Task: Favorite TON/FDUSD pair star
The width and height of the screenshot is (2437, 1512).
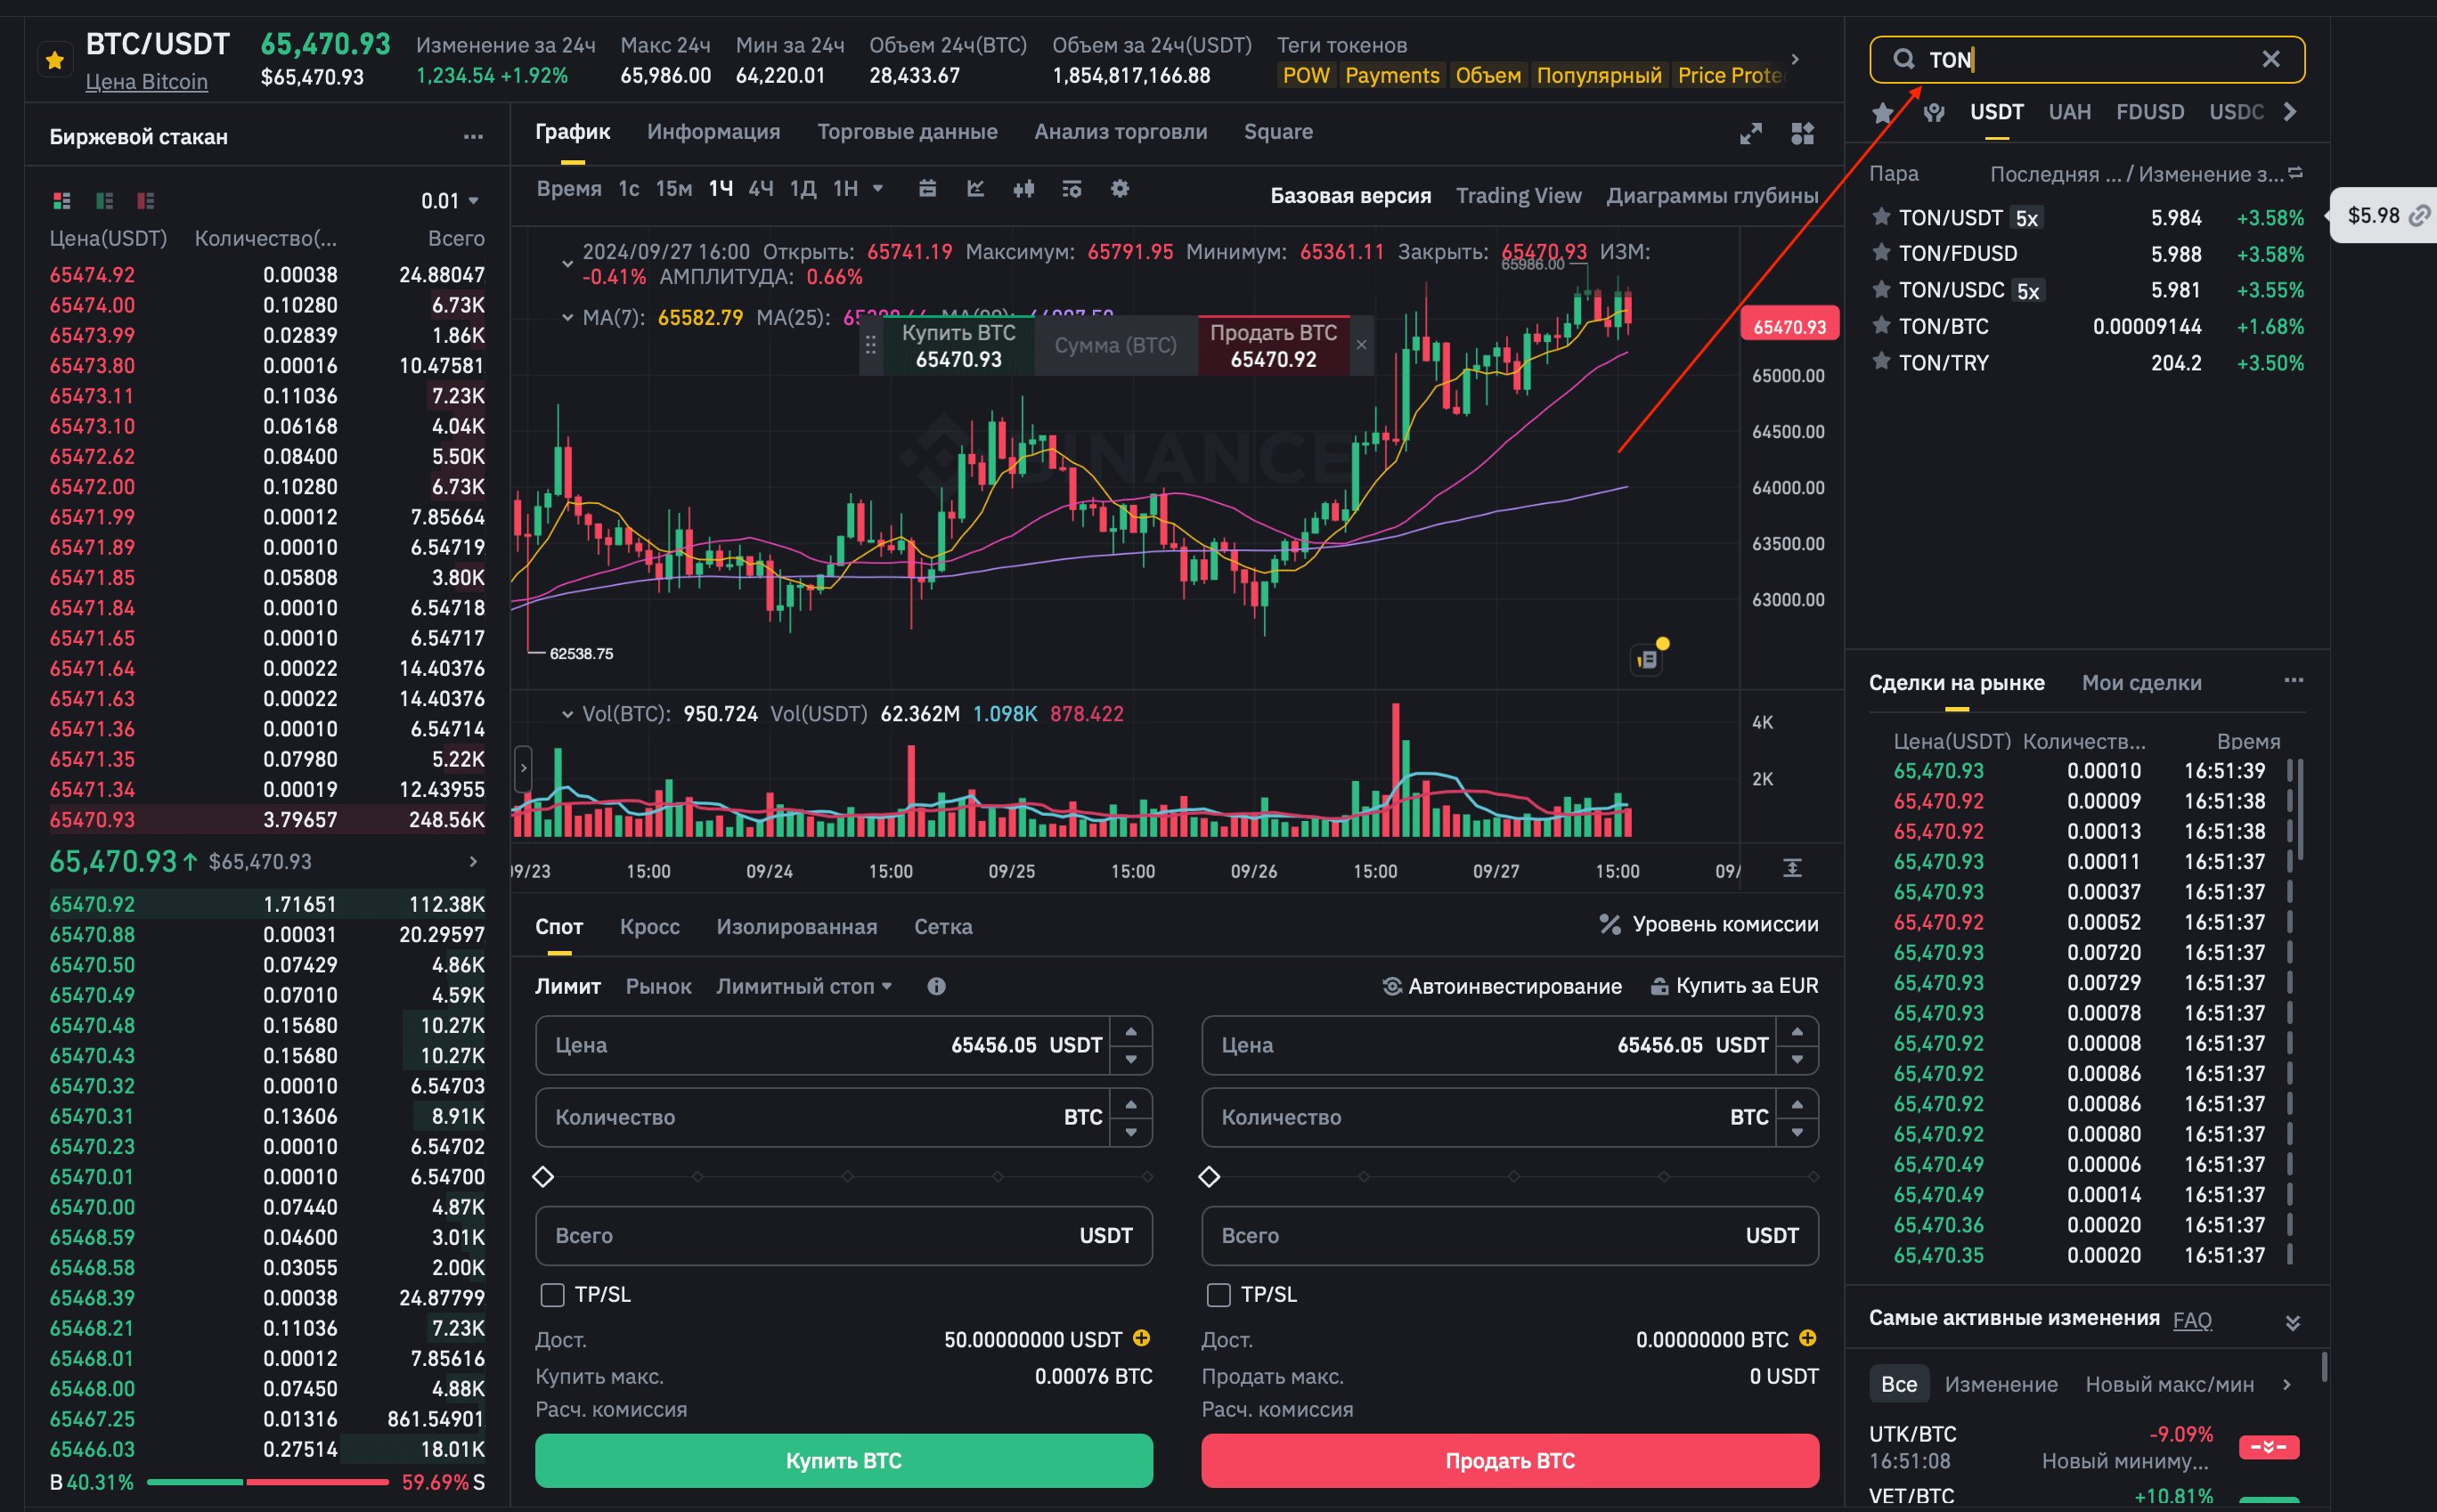Action: click(x=1881, y=252)
